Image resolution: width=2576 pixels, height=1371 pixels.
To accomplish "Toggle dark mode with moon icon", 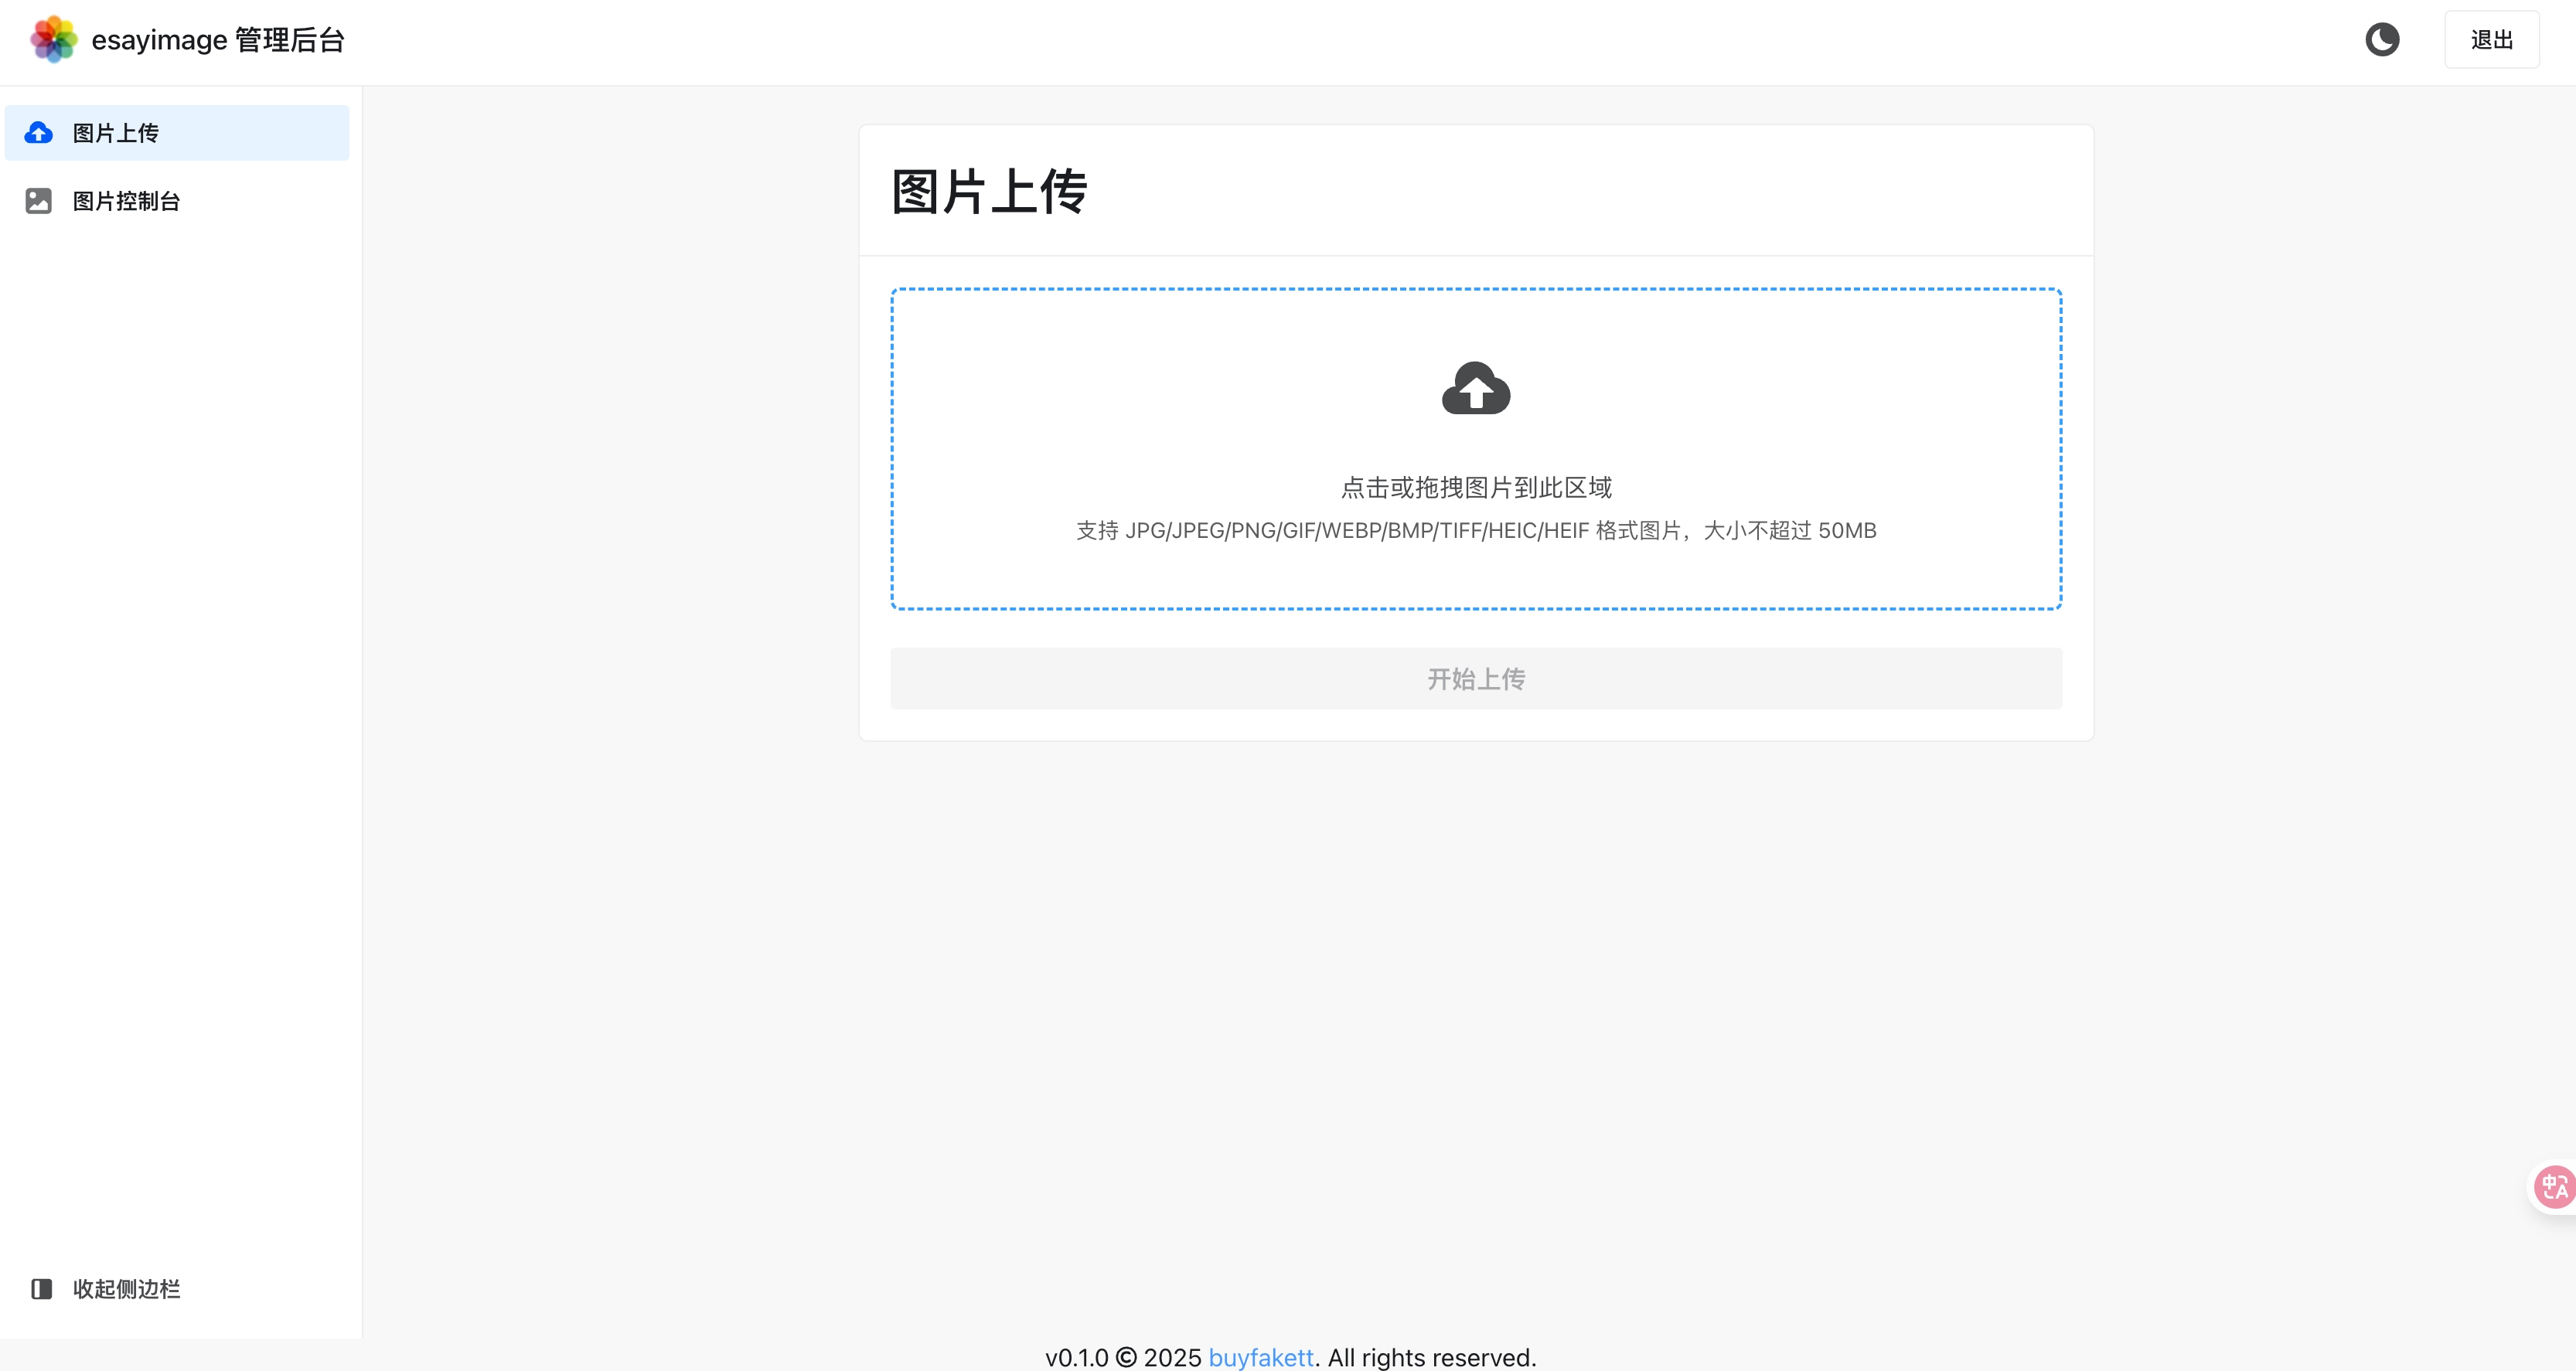I will [2382, 40].
